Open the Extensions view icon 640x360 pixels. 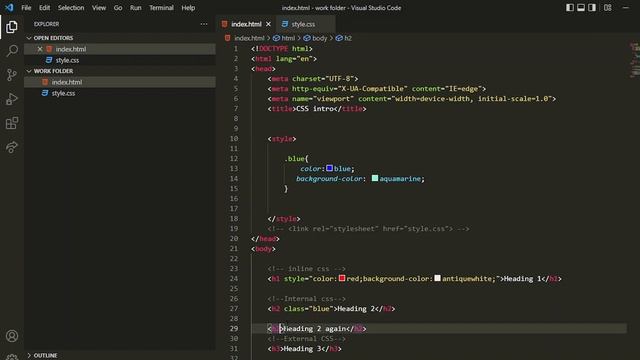pos(12,123)
